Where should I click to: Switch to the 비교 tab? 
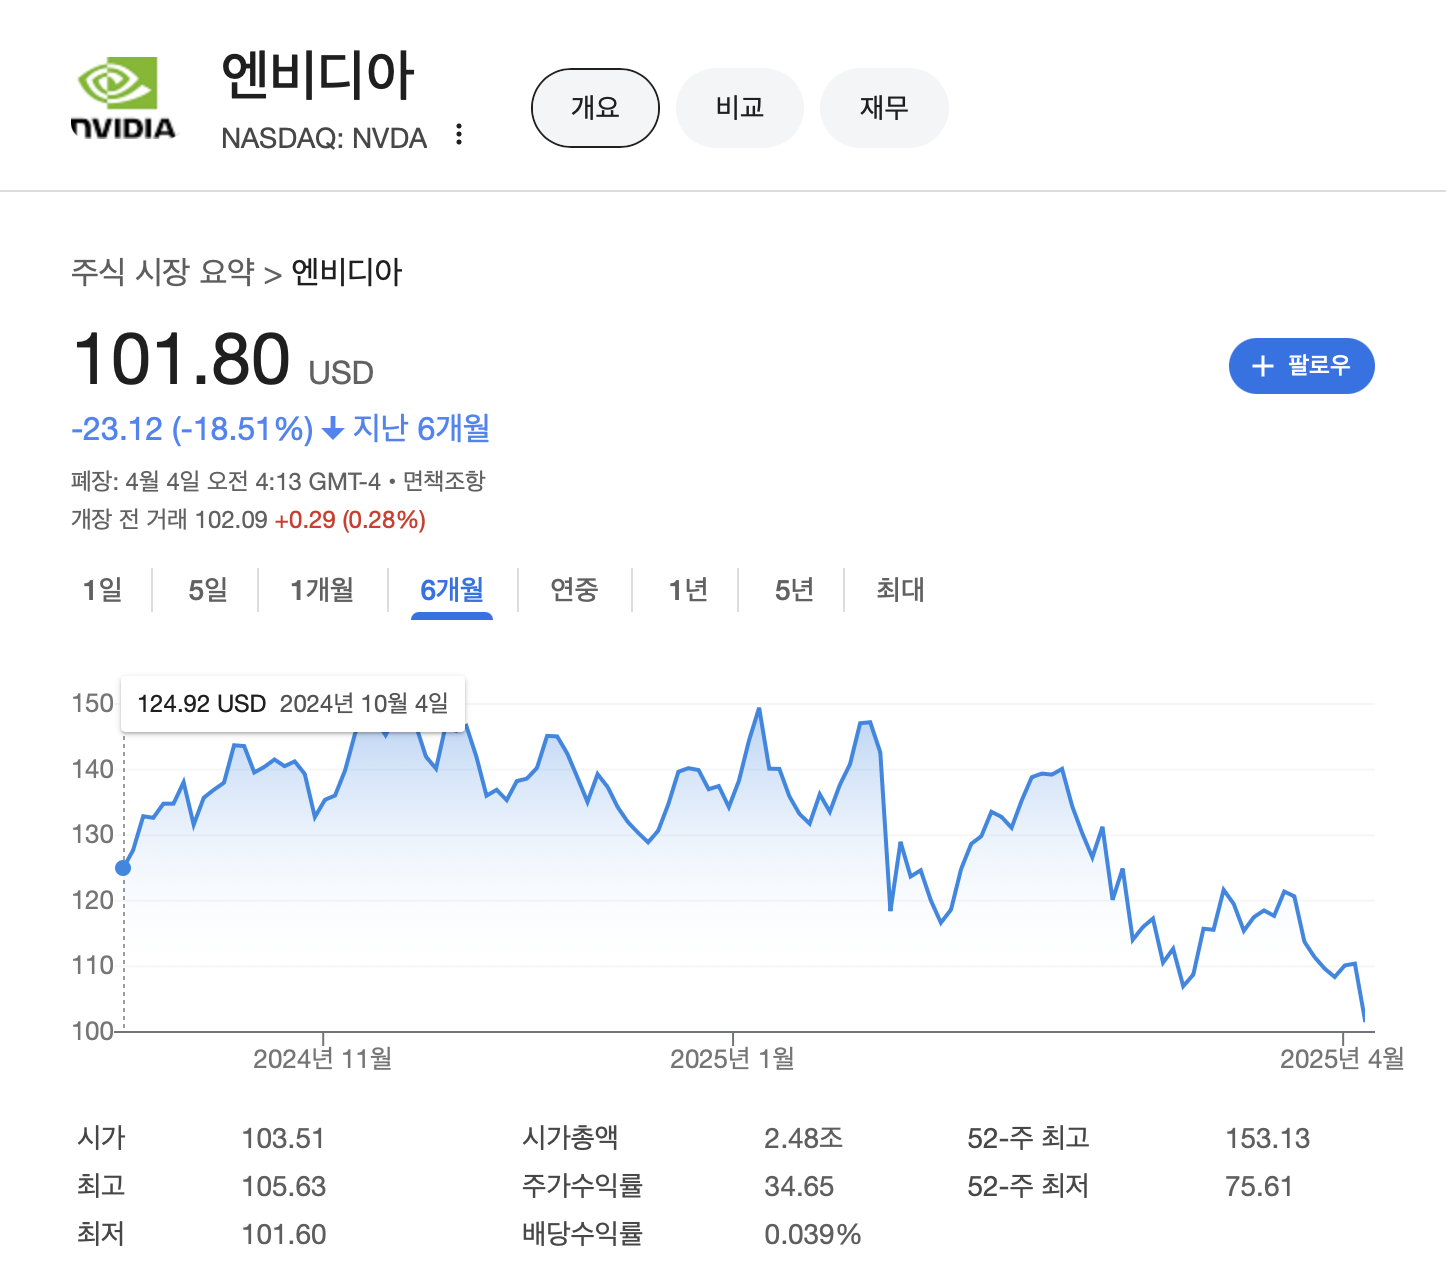click(x=740, y=108)
